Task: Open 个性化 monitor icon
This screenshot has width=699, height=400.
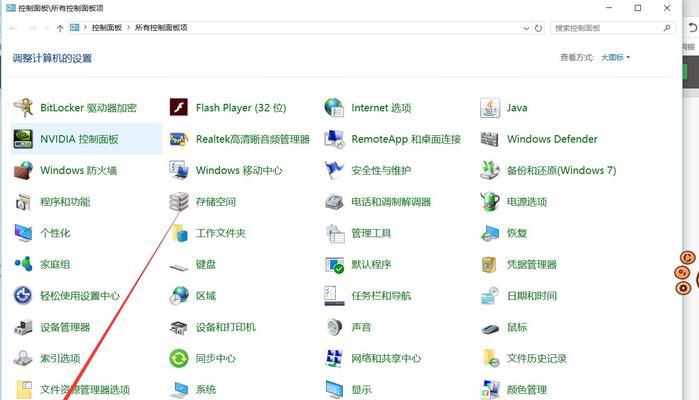Action: point(23,233)
